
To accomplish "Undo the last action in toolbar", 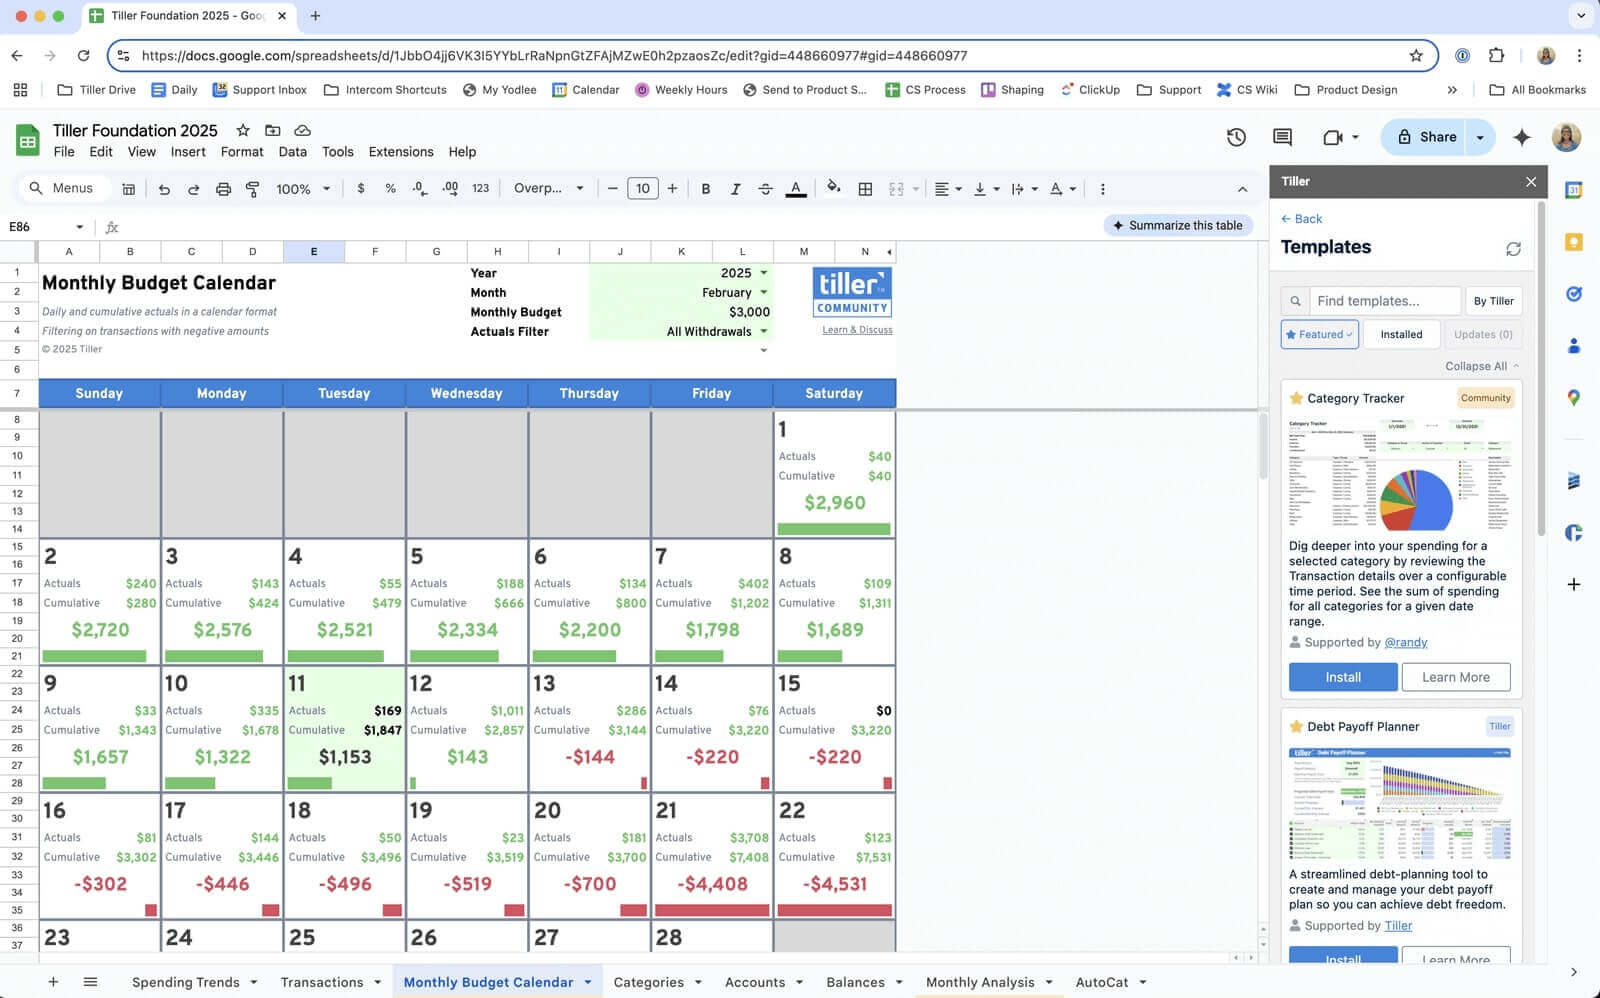I will click(x=164, y=189).
